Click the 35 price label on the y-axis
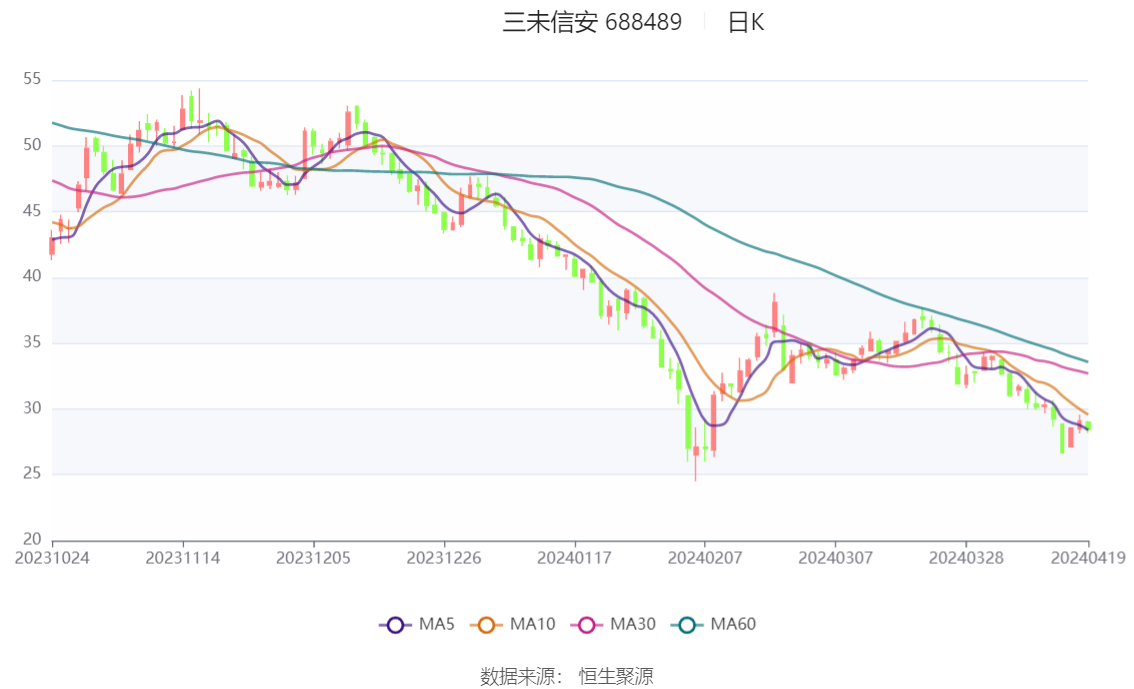1134x689 pixels. tap(33, 342)
